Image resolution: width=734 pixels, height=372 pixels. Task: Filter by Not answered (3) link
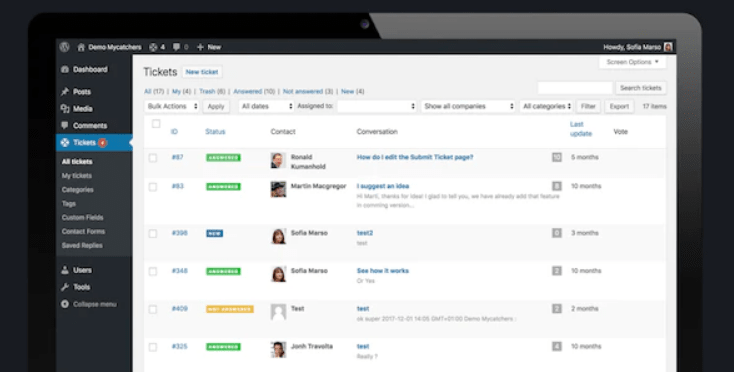pyautogui.click(x=308, y=91)
